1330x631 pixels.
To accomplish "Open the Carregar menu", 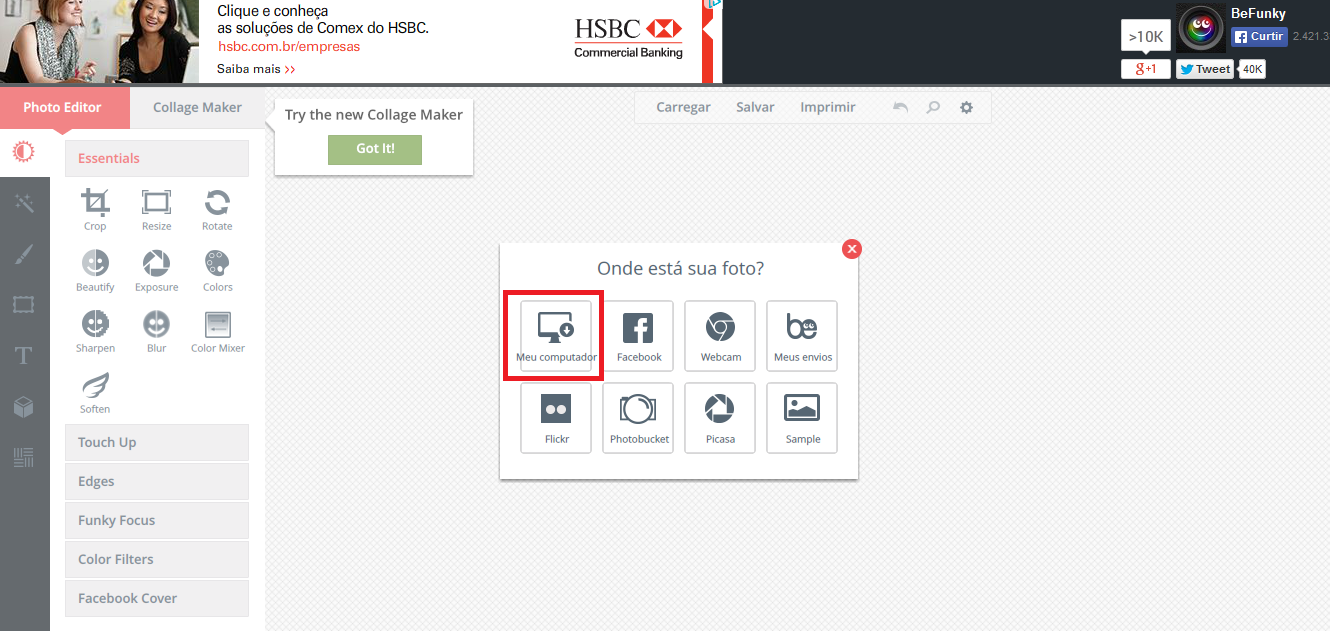I will [x=683, y=107].
